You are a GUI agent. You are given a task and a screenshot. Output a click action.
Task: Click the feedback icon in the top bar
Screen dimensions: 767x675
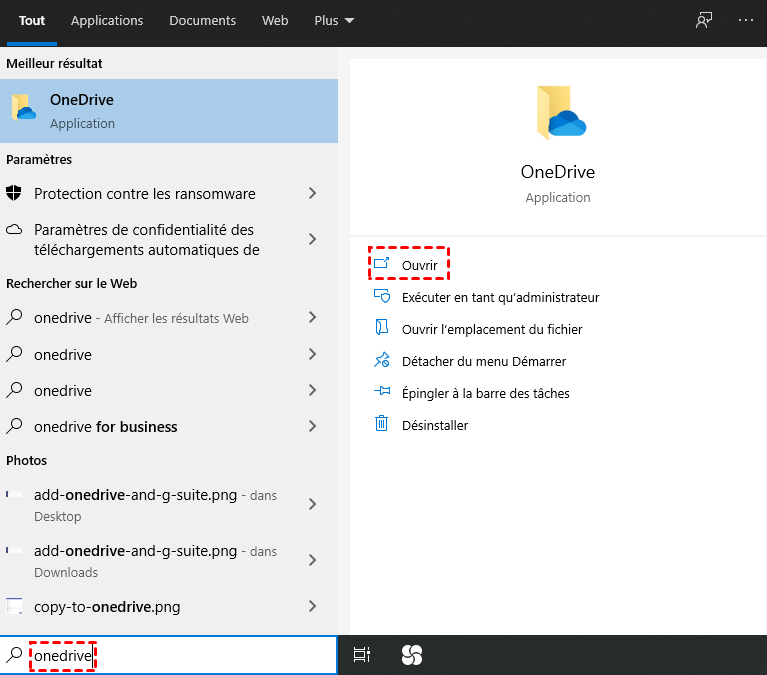[x=704, y=20]
